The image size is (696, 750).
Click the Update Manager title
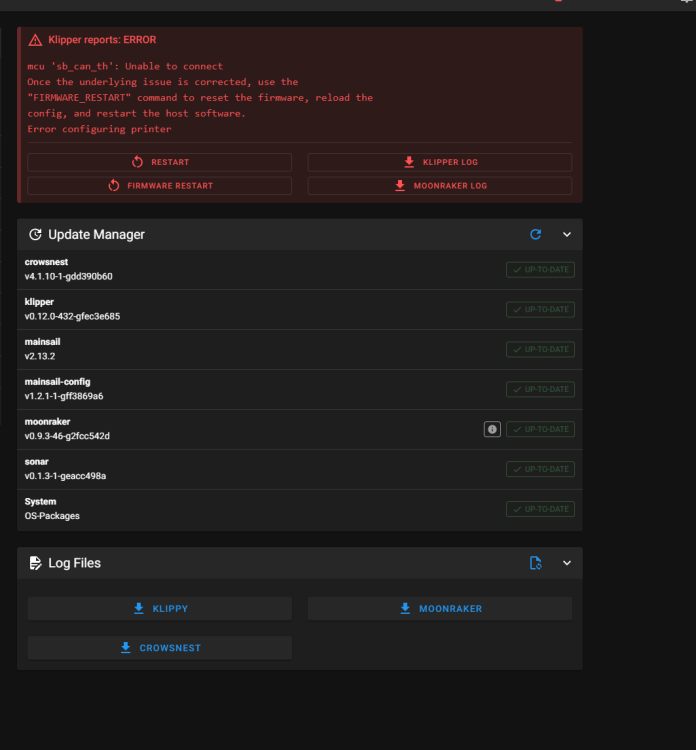[x=96, y=234]
